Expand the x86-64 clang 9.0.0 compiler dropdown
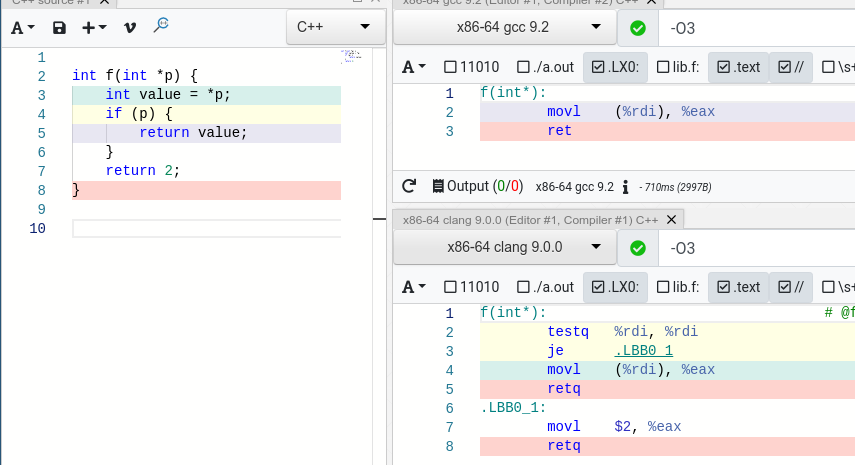This screenshot has width=855, height=465. coord(504,247)
